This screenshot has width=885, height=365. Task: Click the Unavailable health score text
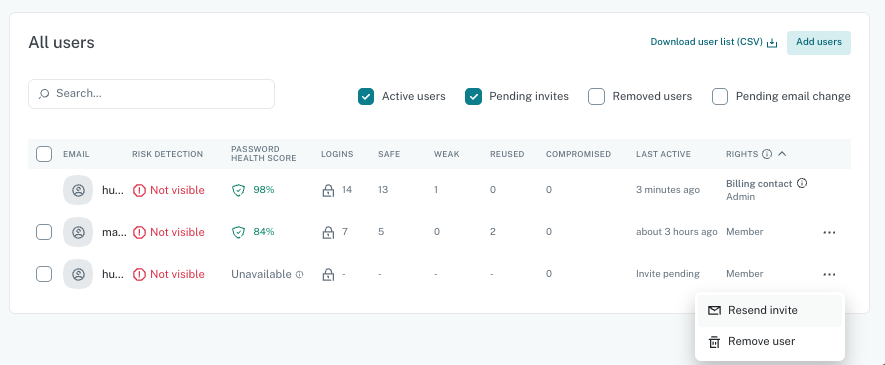click(261, 275)
